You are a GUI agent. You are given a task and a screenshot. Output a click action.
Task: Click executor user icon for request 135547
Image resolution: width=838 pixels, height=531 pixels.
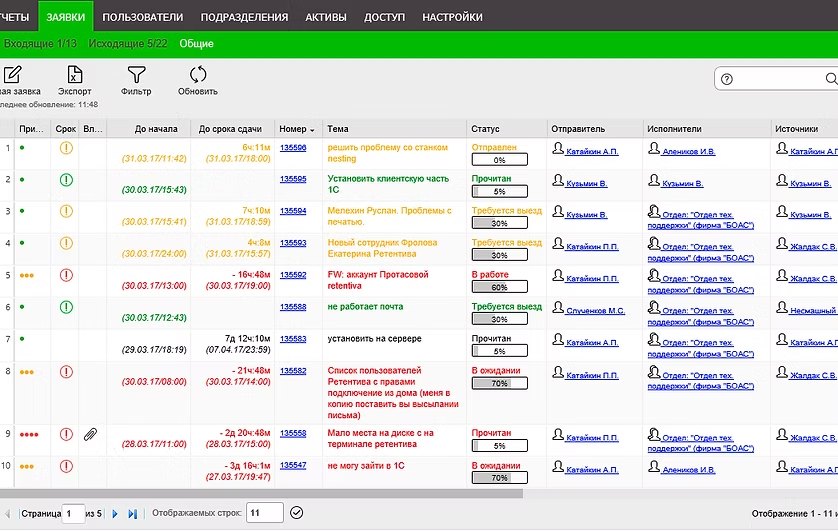pyautogui.click(x=654, y=466)
